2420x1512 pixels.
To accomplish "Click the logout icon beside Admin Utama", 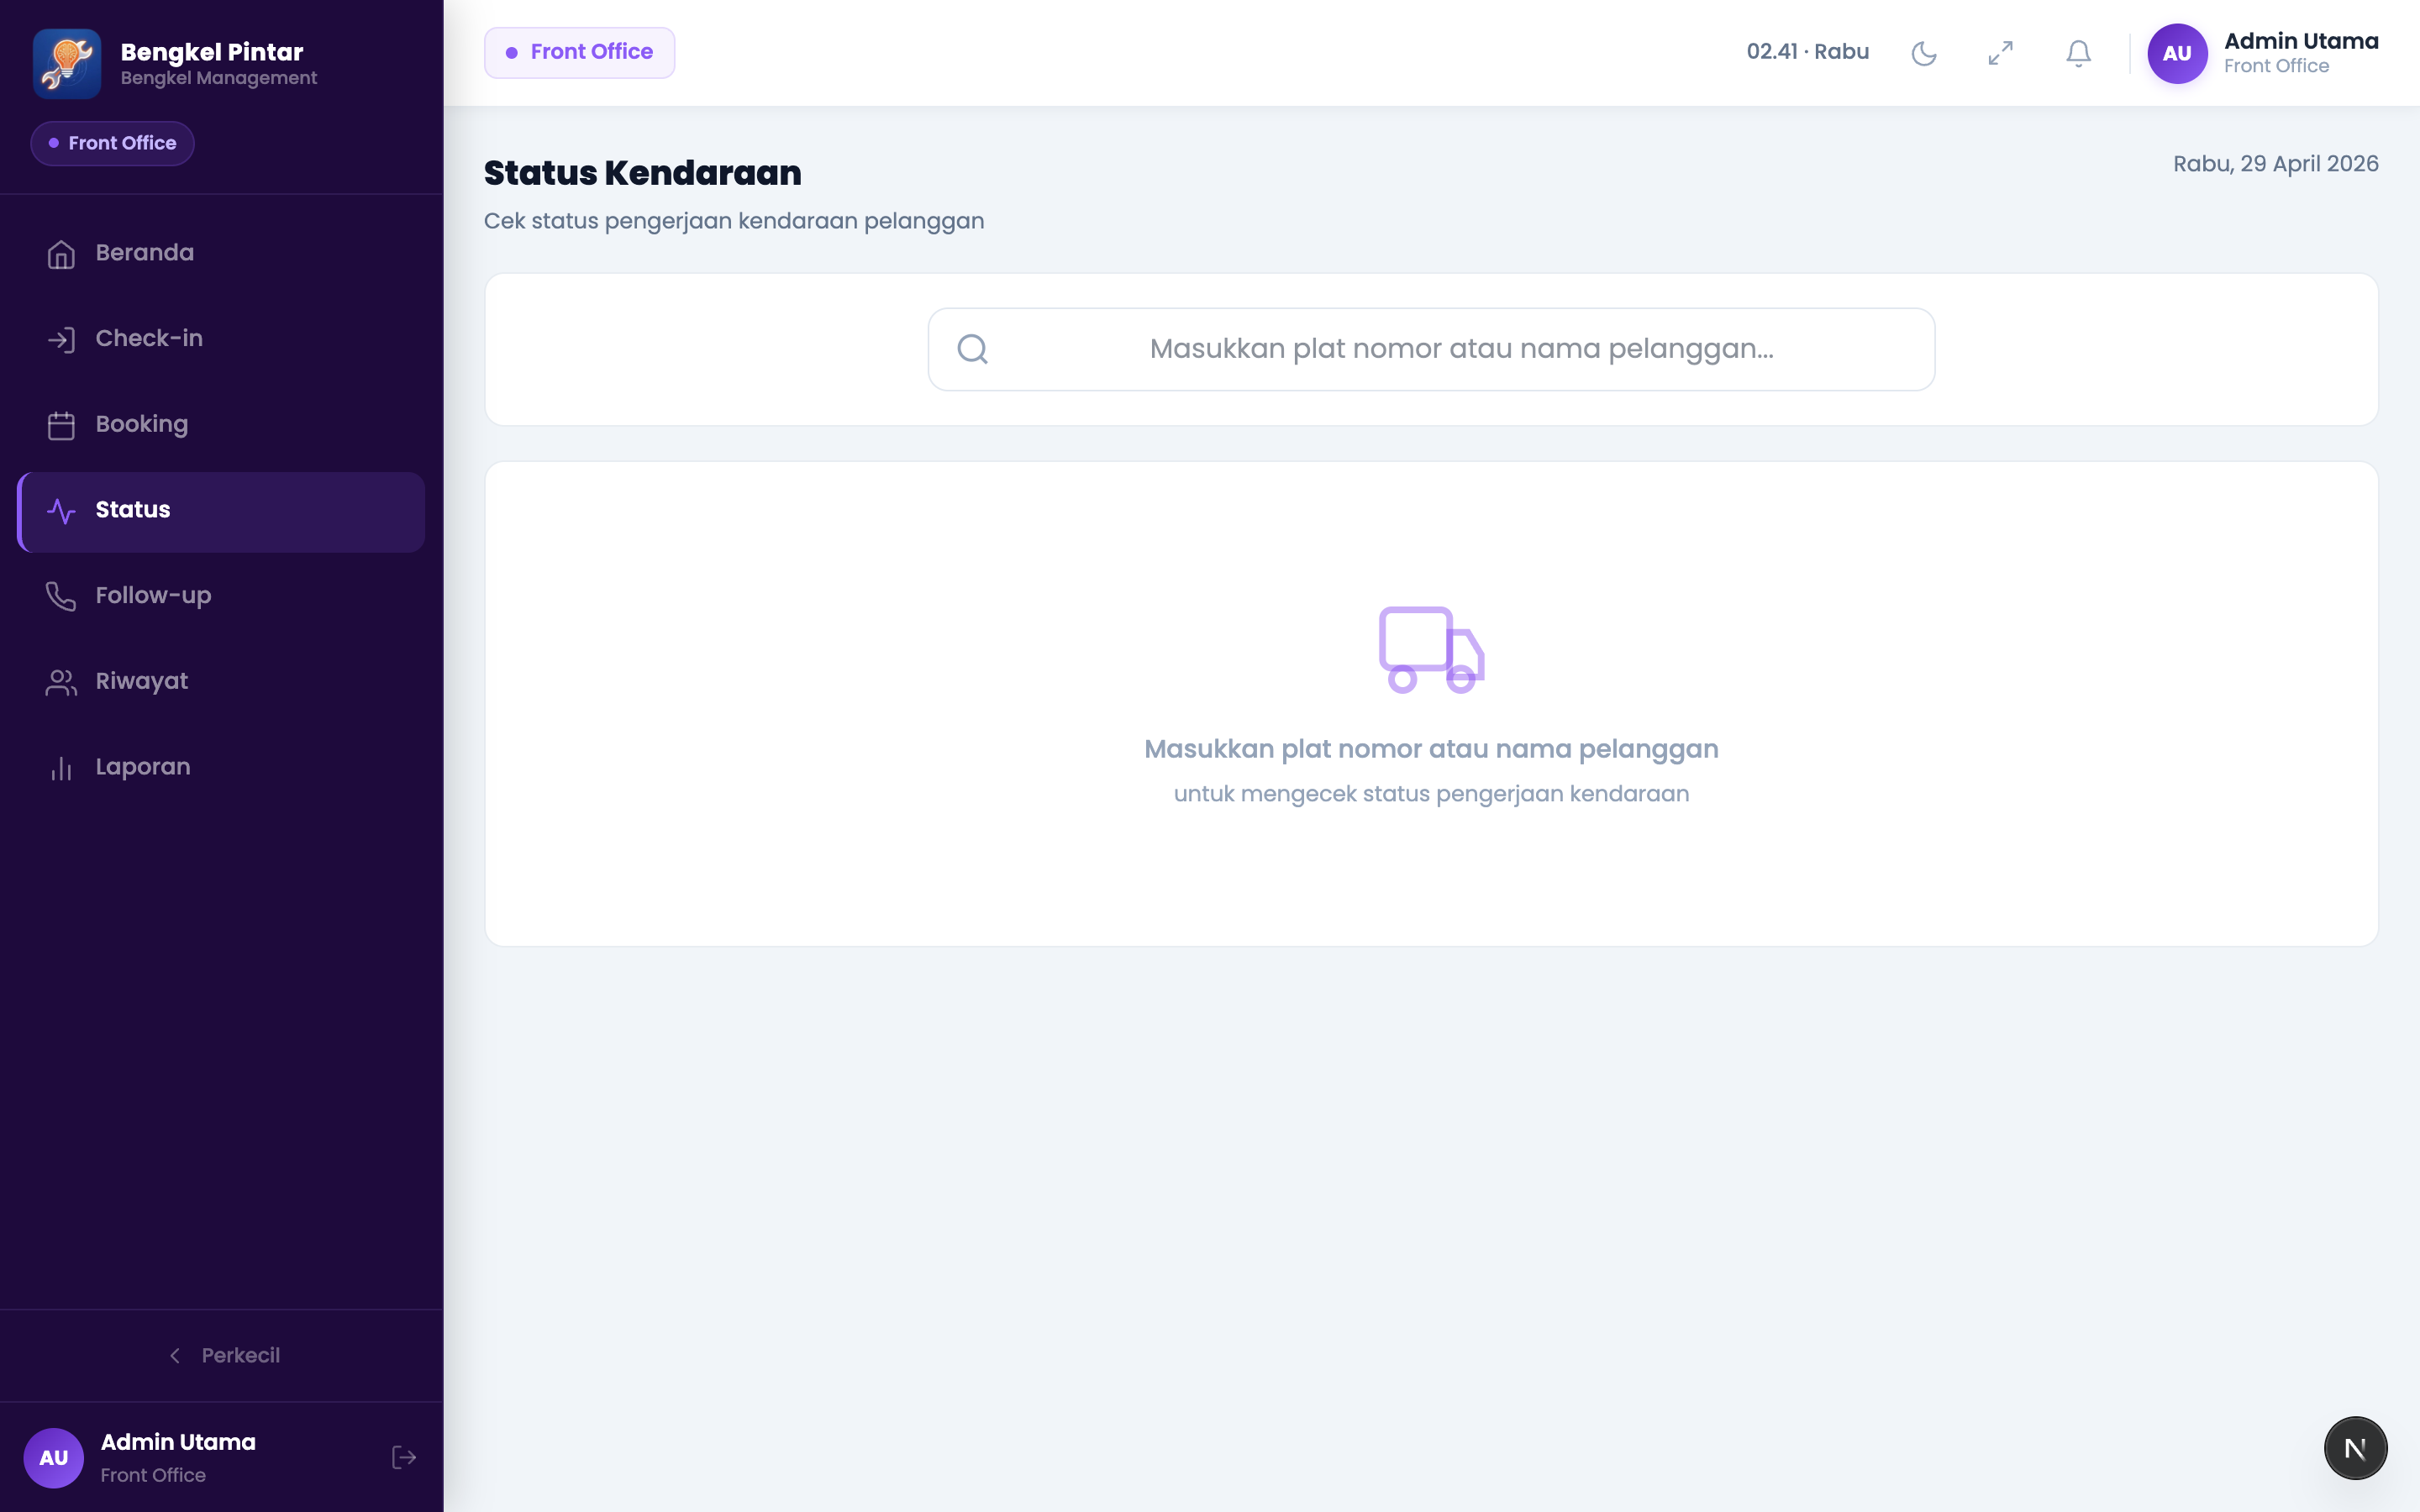I will click(404, 1457).
